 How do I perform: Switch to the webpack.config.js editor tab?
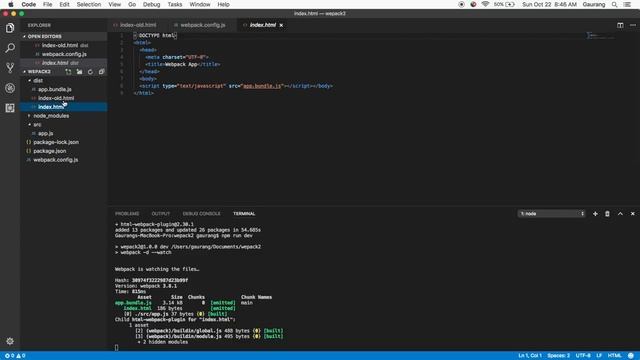click(x=202, y=25)
